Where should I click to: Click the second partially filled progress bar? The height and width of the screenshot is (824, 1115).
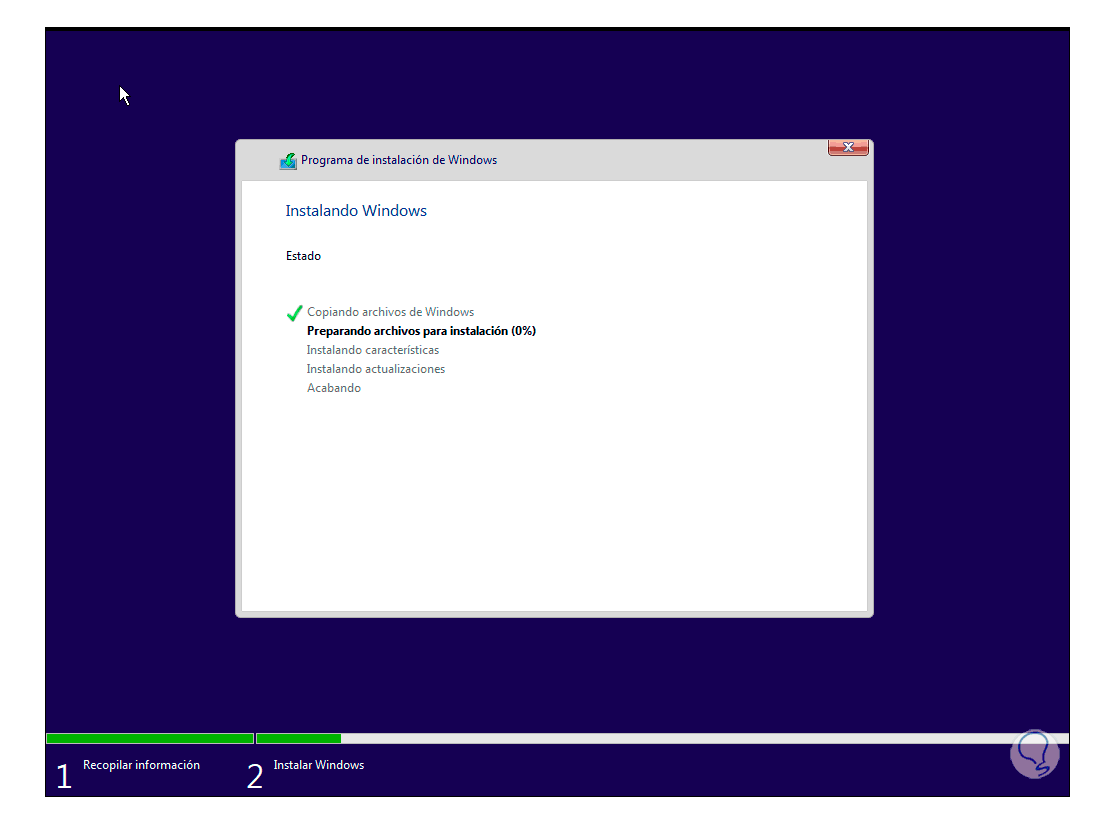coord(662,739)
